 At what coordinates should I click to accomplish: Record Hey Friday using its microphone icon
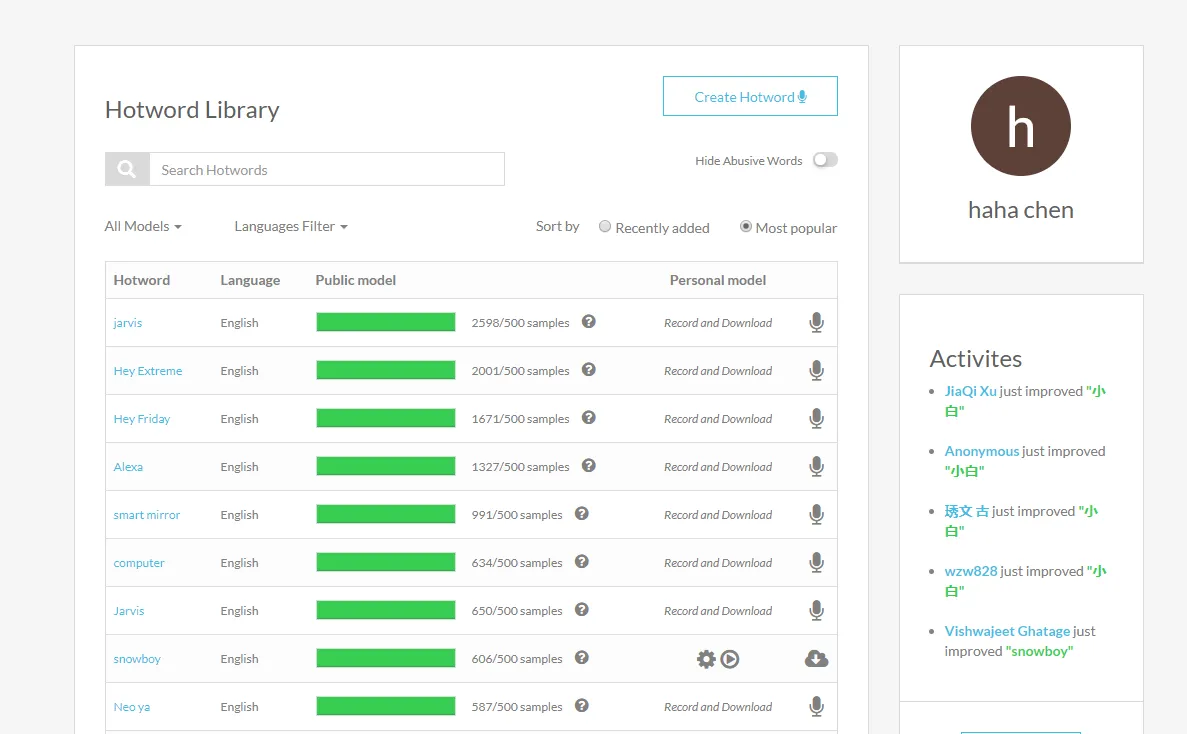click(x=816, y=418)
